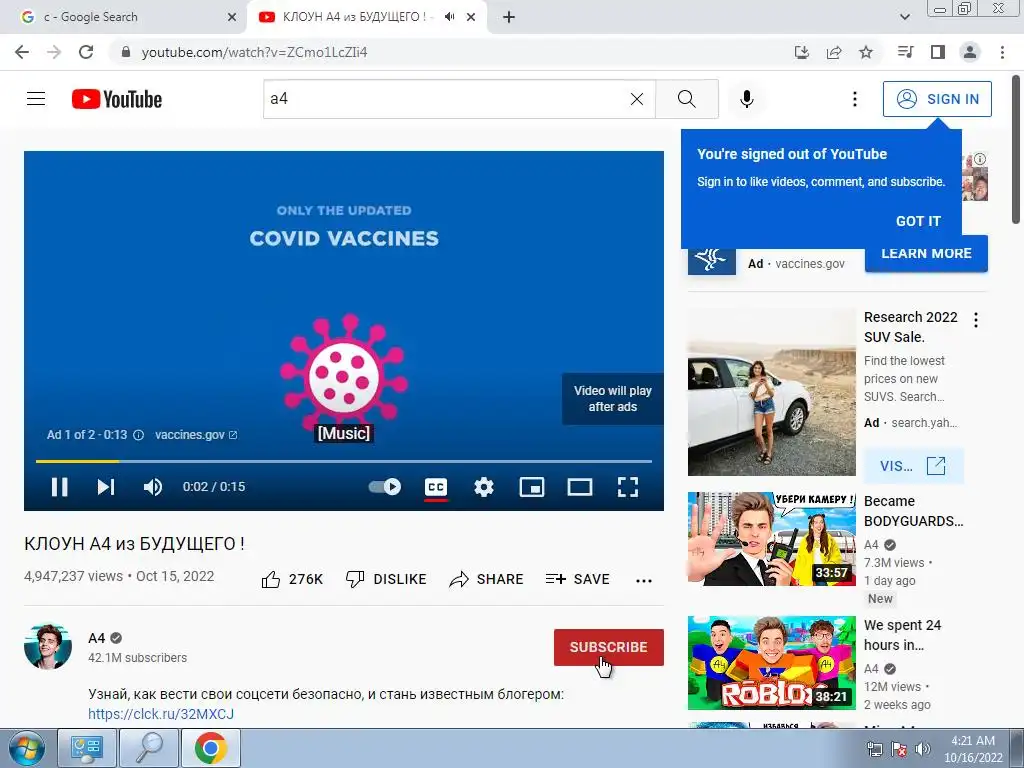Bookmark this page with star
1024x768 pixels.
click(x=866, y=52)
